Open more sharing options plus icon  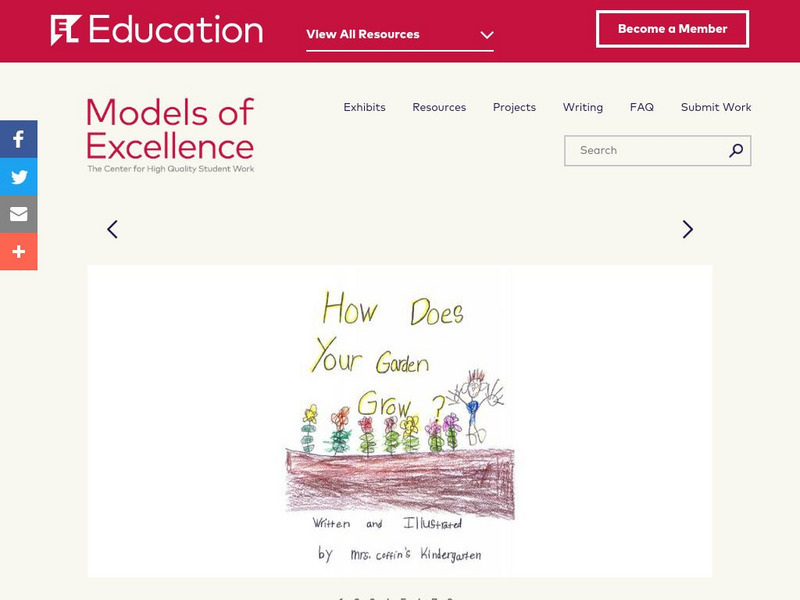click(18, 252)
